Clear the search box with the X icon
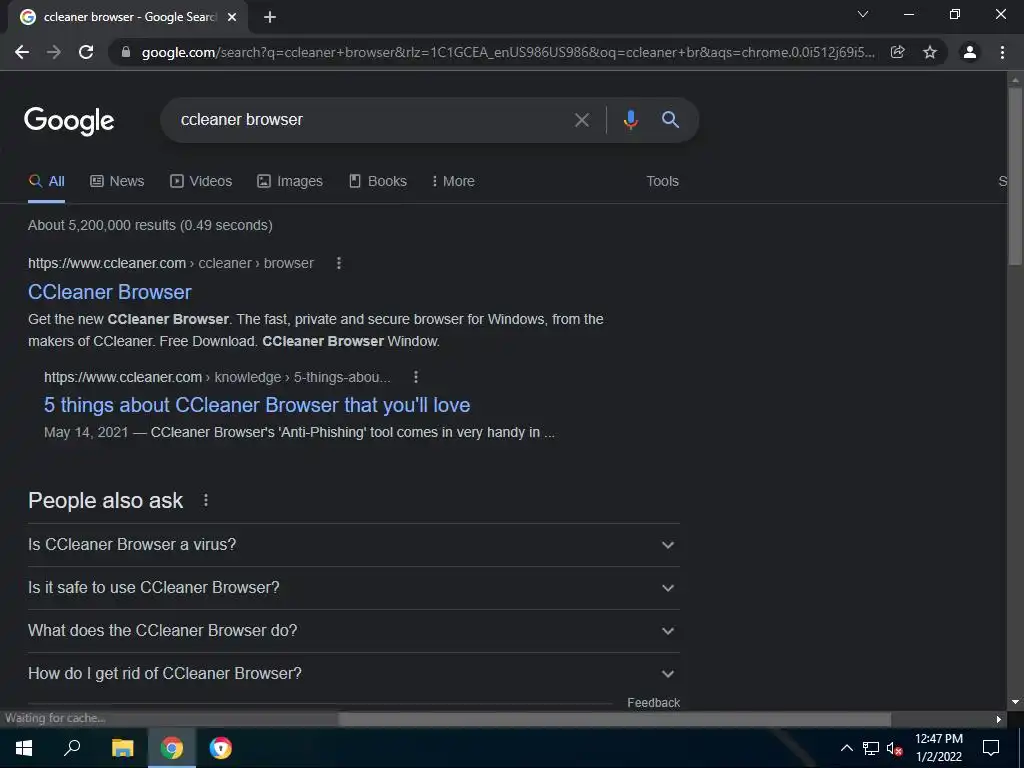 point(581,120)
